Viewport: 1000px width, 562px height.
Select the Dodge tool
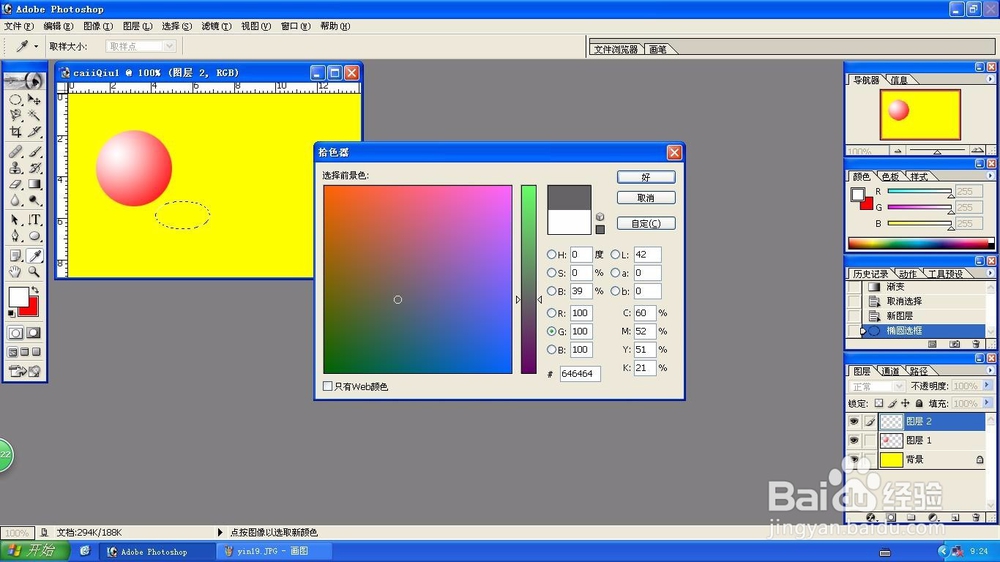[34, 200]
